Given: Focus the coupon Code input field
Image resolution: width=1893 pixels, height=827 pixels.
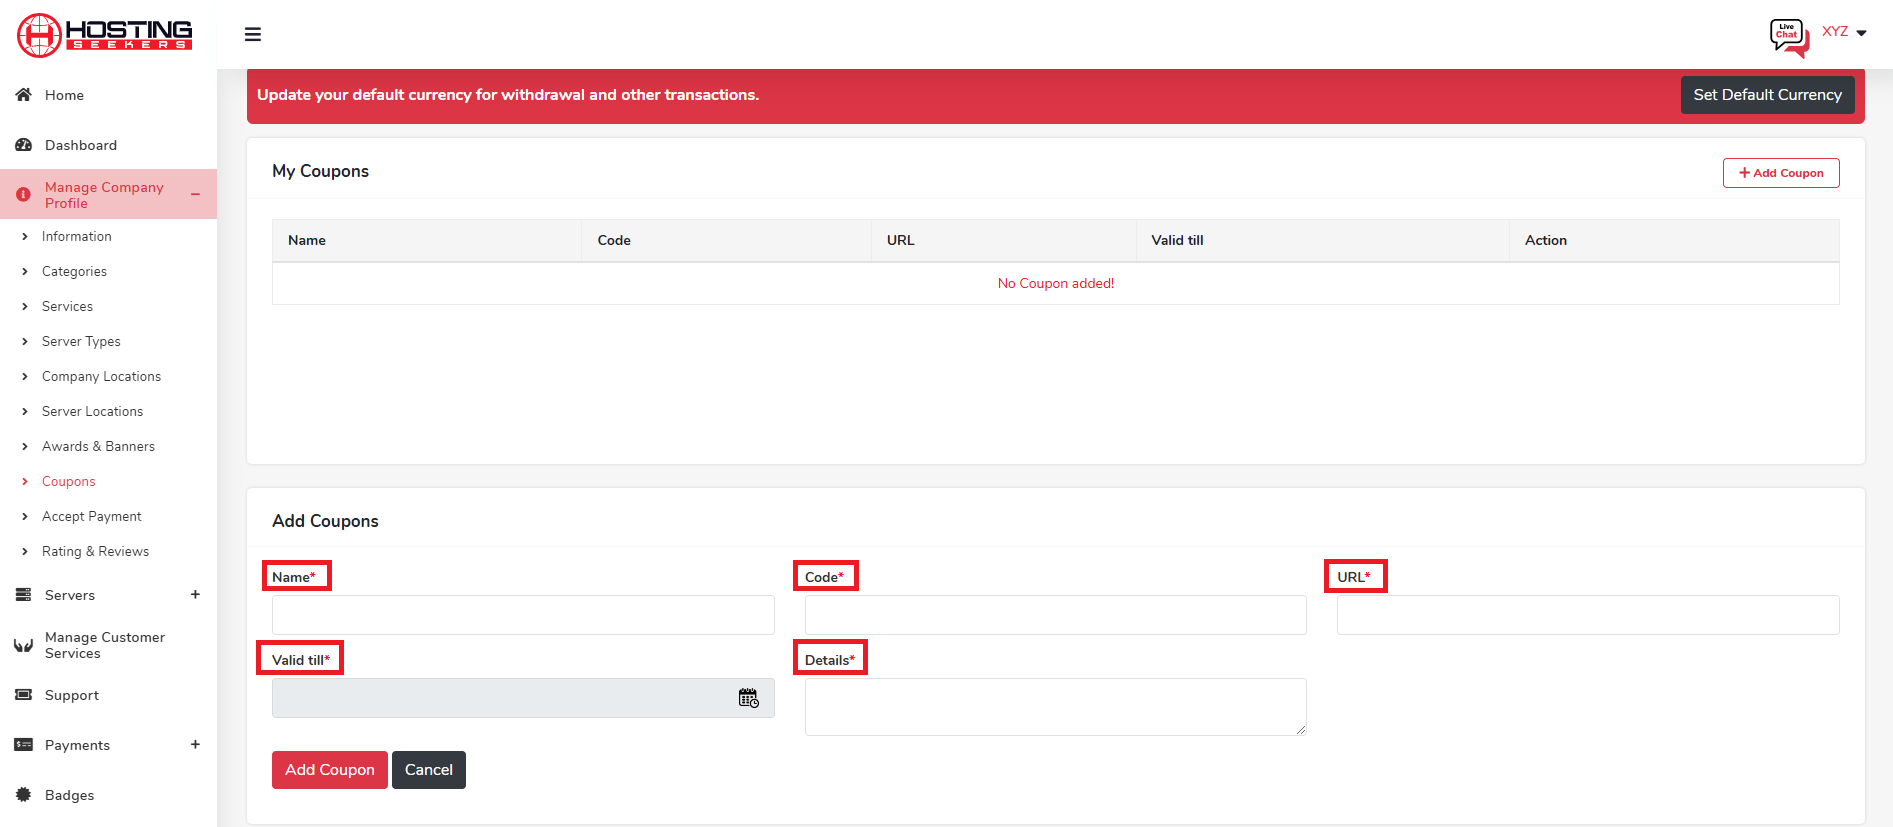Looking at the screenshot, I should (1055, 615).
